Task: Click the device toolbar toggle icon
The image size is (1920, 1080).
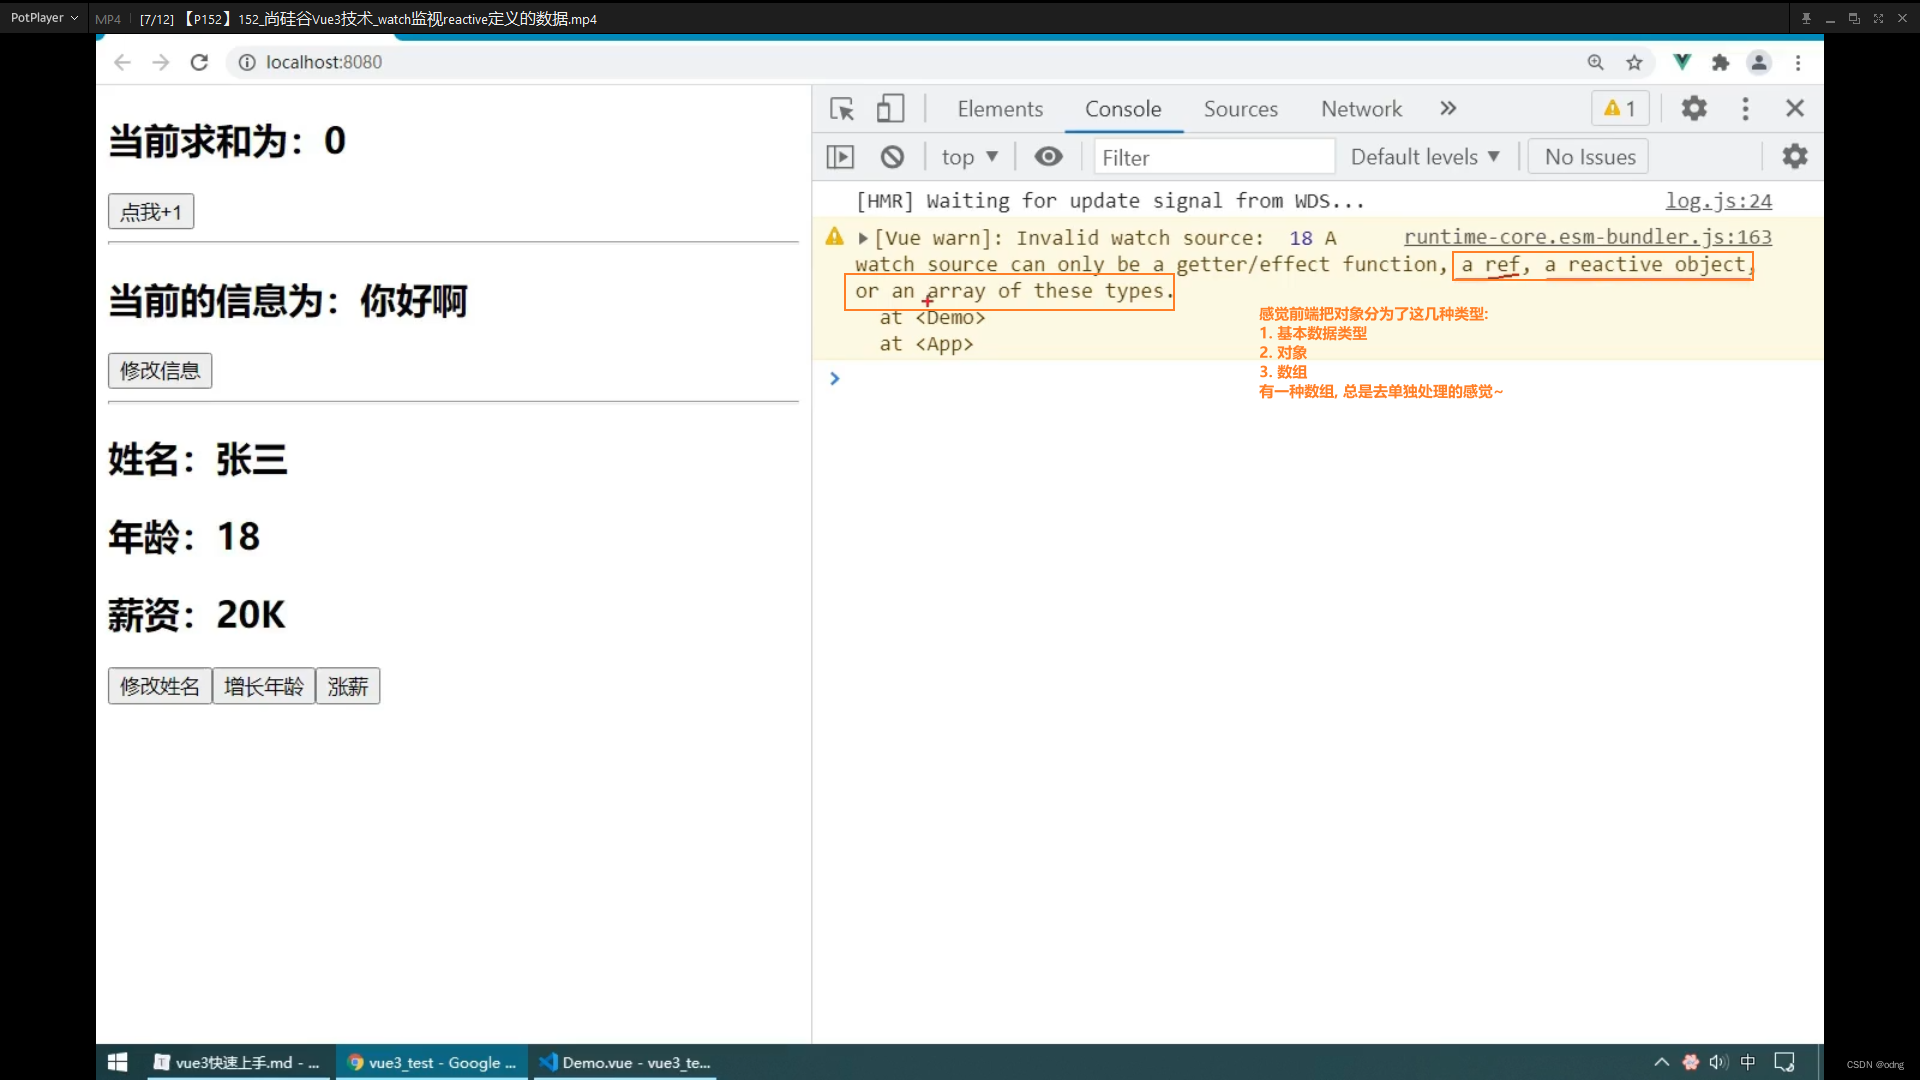Action: point(890,108)
